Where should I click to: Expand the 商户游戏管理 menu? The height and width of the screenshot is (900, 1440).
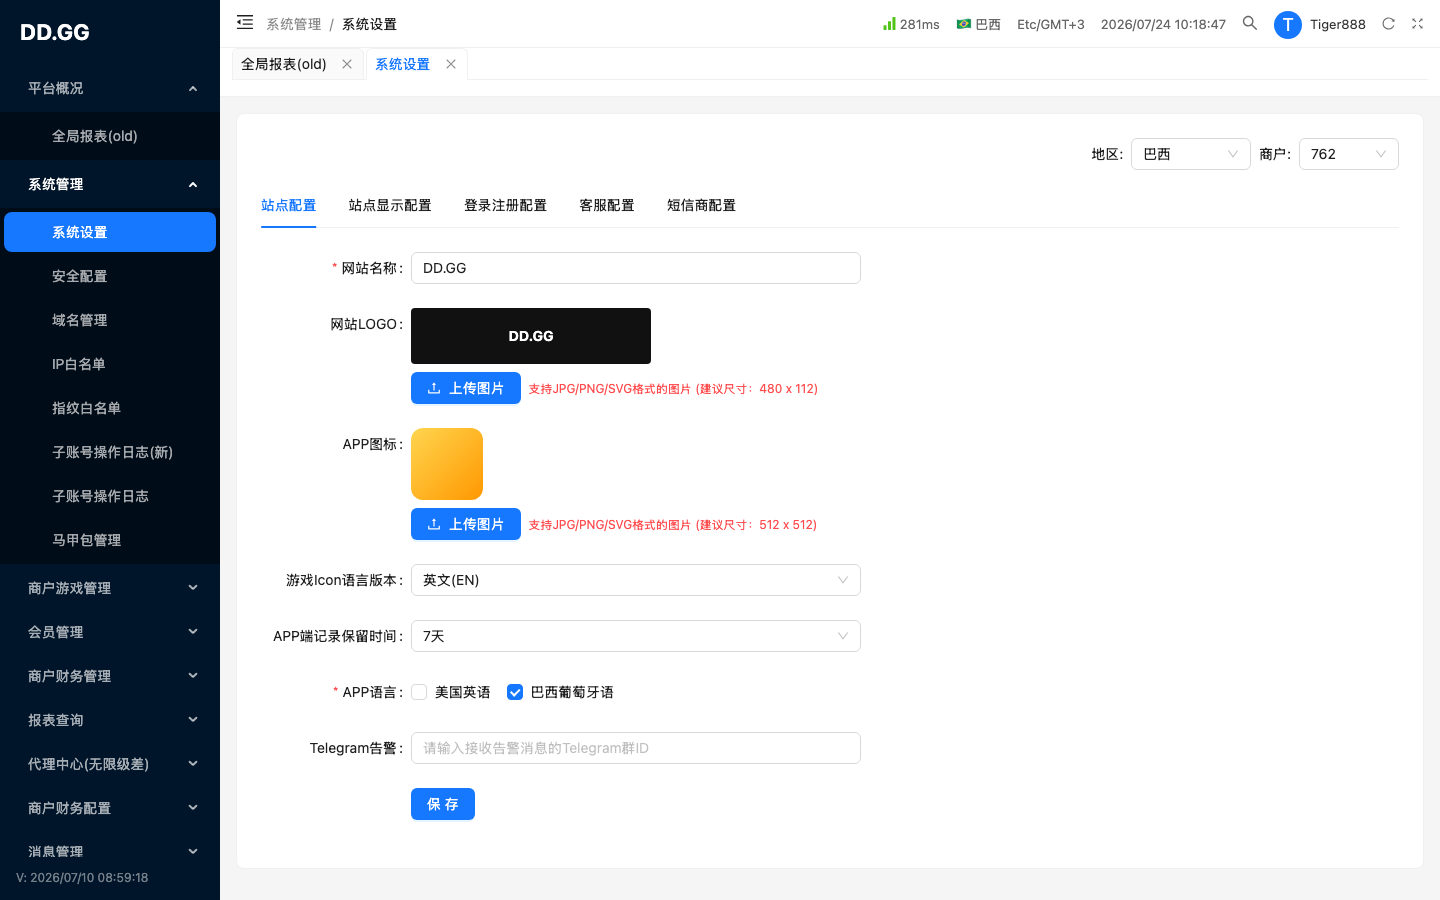(110, 588)
